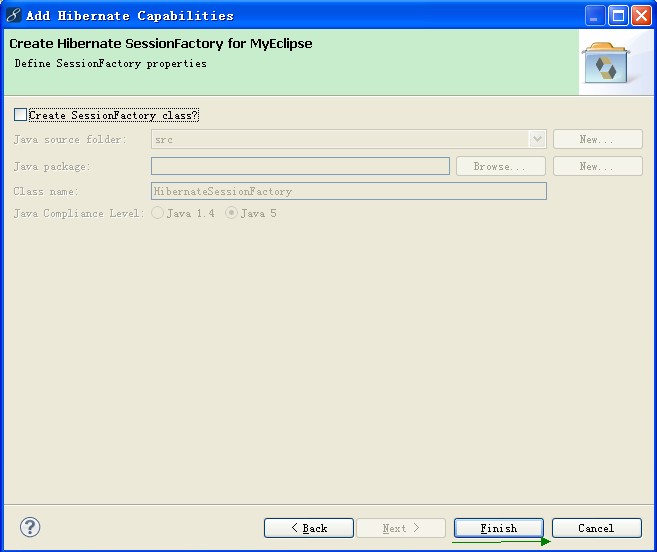
Task: Click New button beside Java source folder
Action: [x=598, y=139]
